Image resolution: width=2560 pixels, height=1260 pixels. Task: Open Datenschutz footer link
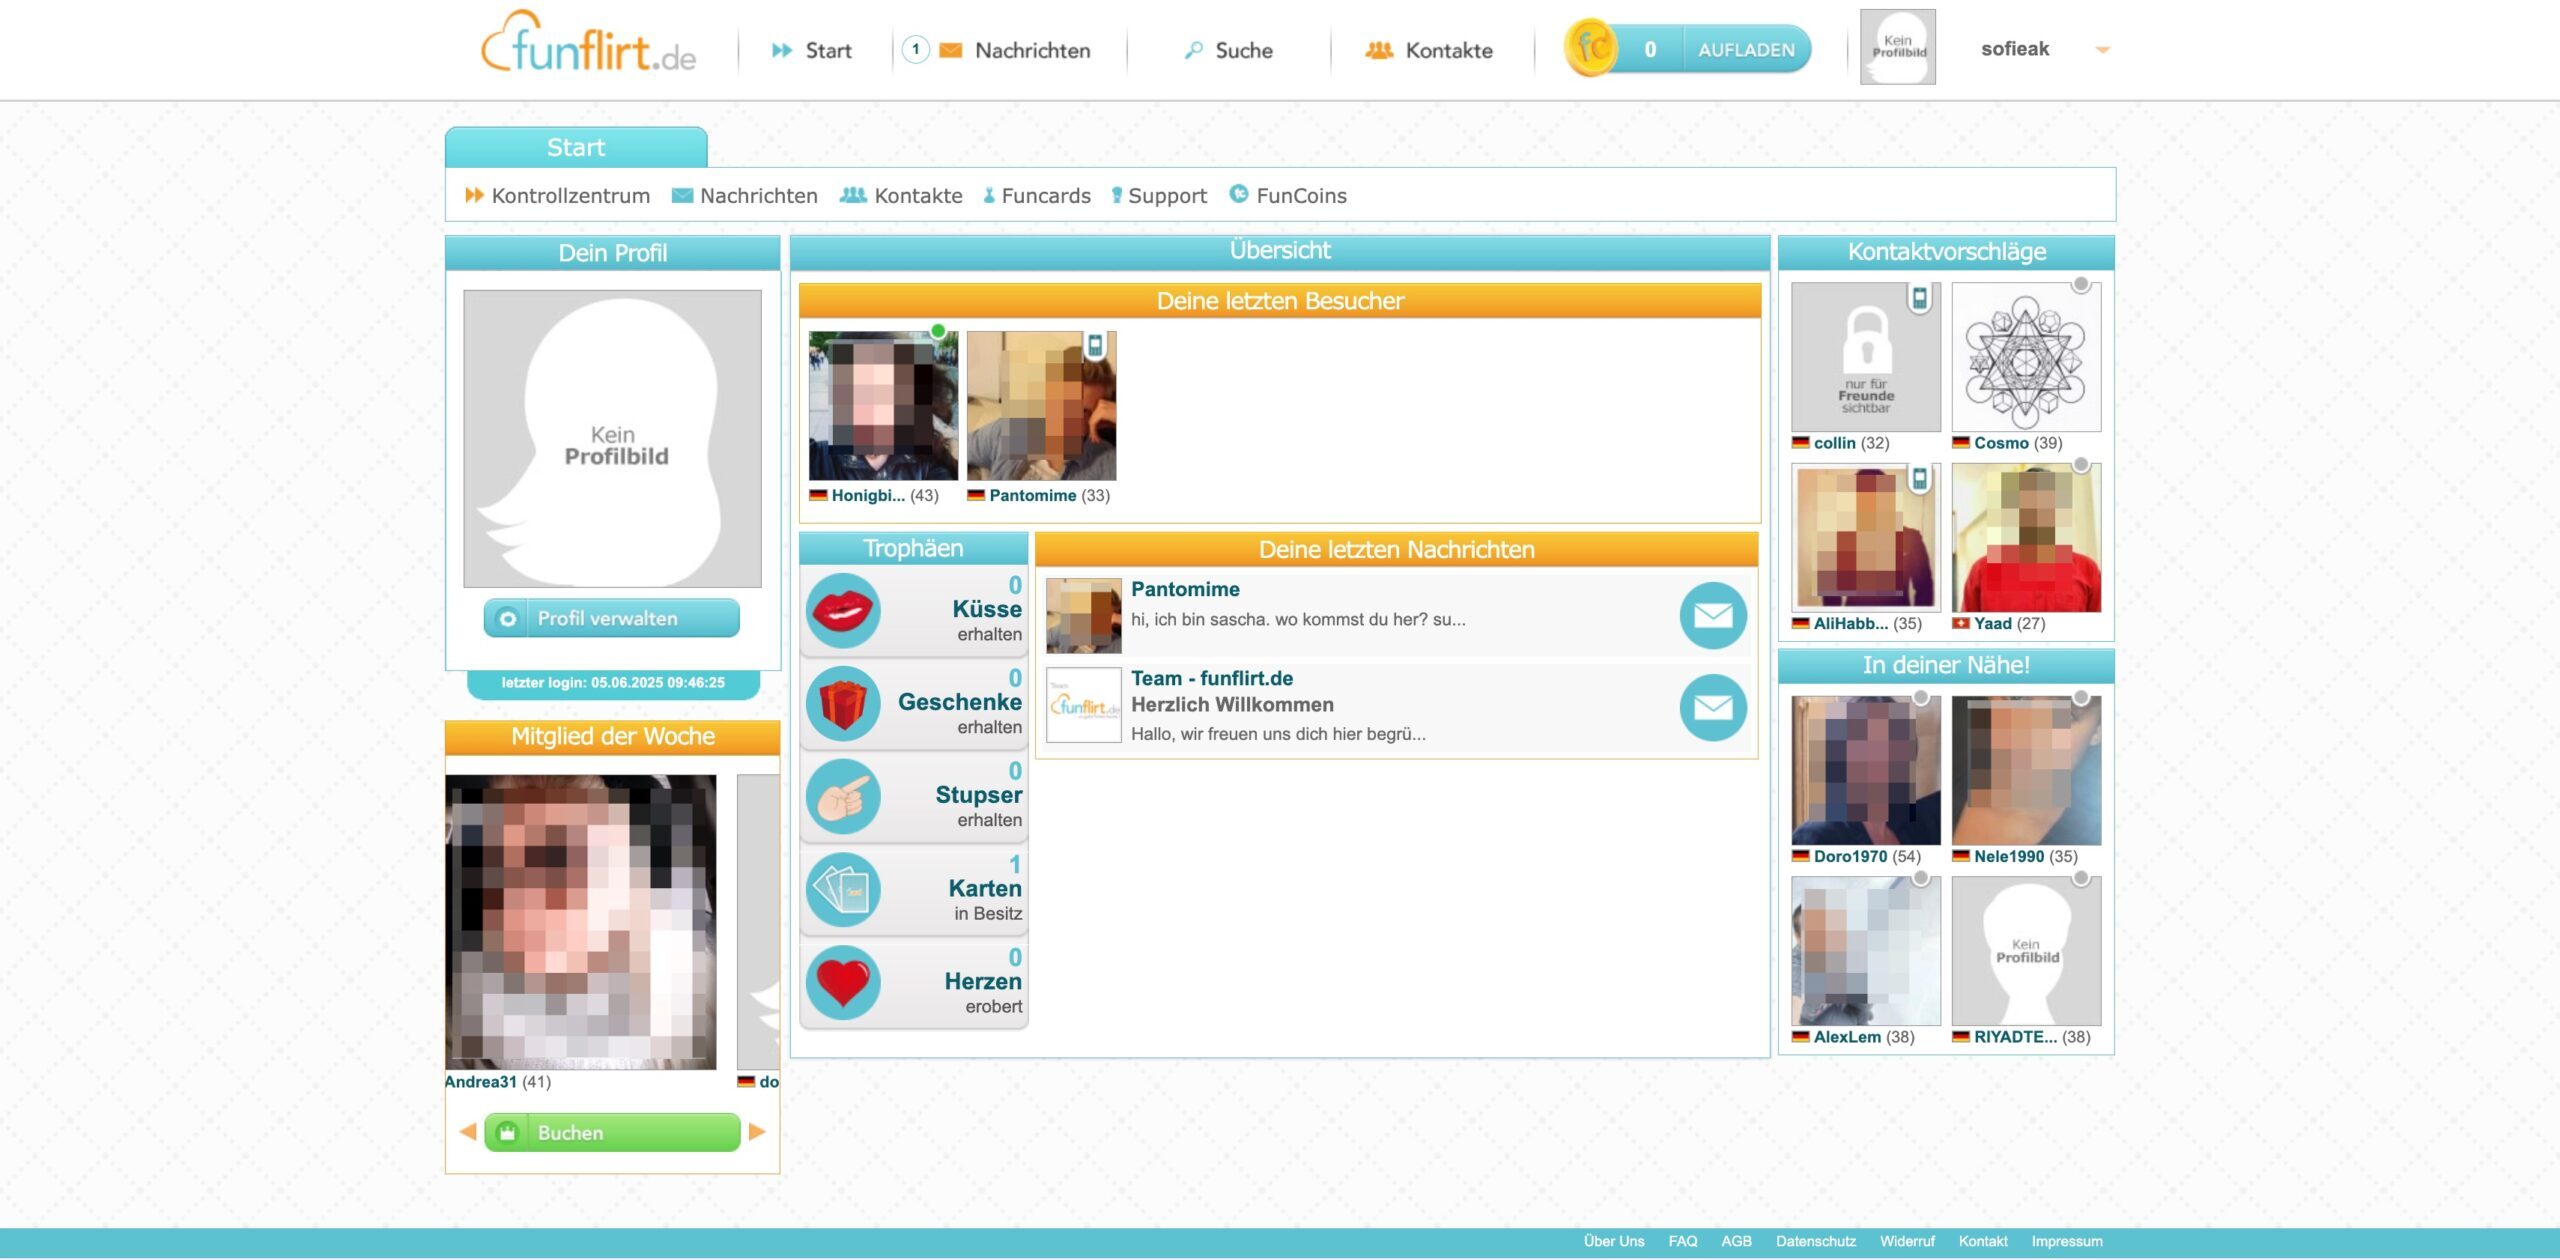pos(1815,1241)
